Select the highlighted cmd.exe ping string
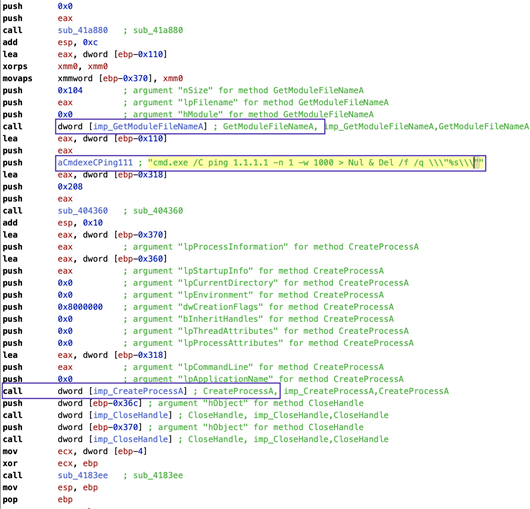This screenshot has height=509, width=530. coord(316,163)
